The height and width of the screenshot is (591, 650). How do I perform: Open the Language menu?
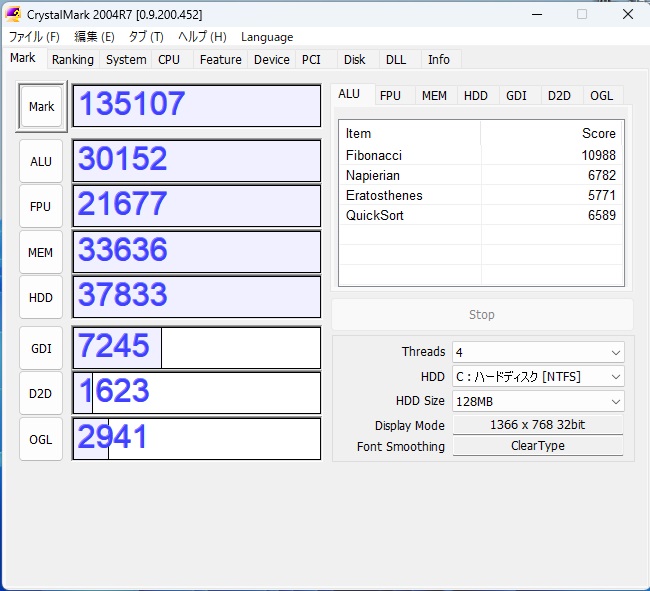click(x=267, y=37)
